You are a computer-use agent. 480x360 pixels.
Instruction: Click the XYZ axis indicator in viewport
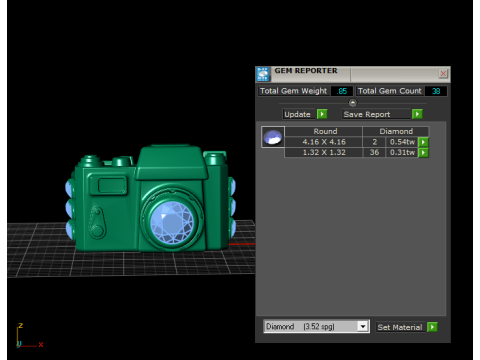(x=29, y=336)
